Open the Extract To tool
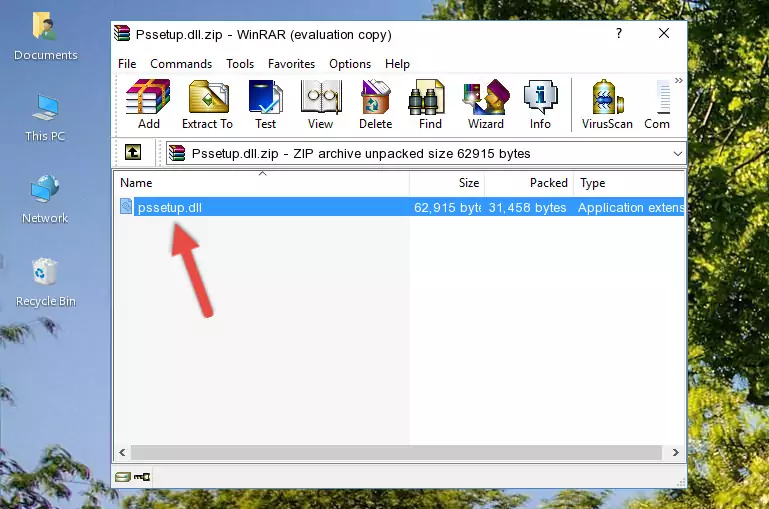The height and width of the screenshot is (509, 769). pos(207,104)
